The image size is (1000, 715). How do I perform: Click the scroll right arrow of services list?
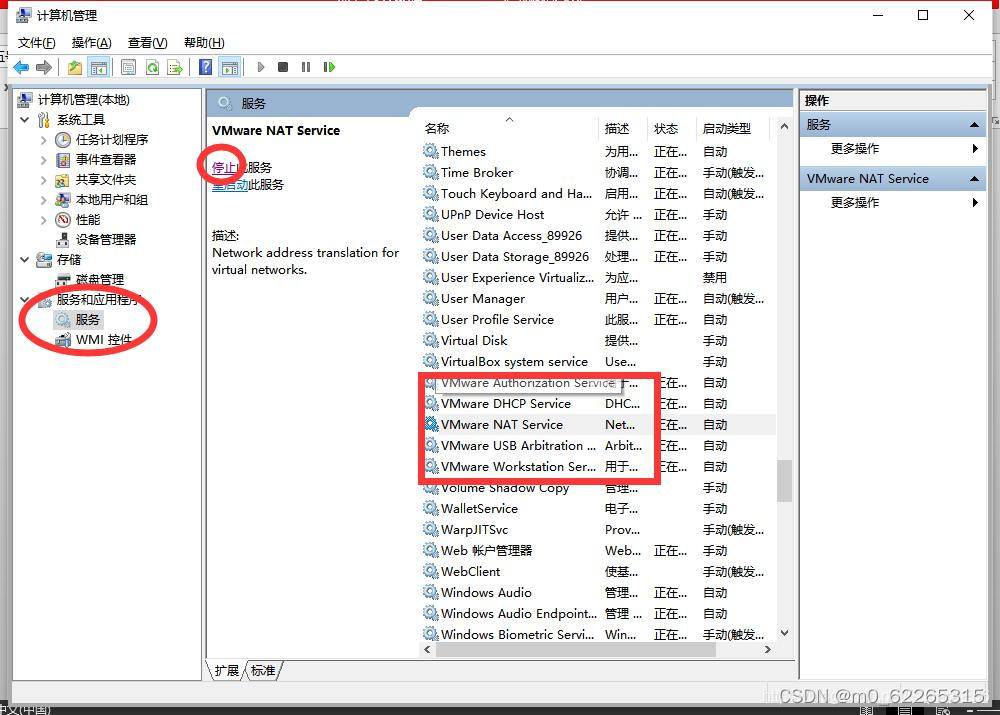pos(768,649)
